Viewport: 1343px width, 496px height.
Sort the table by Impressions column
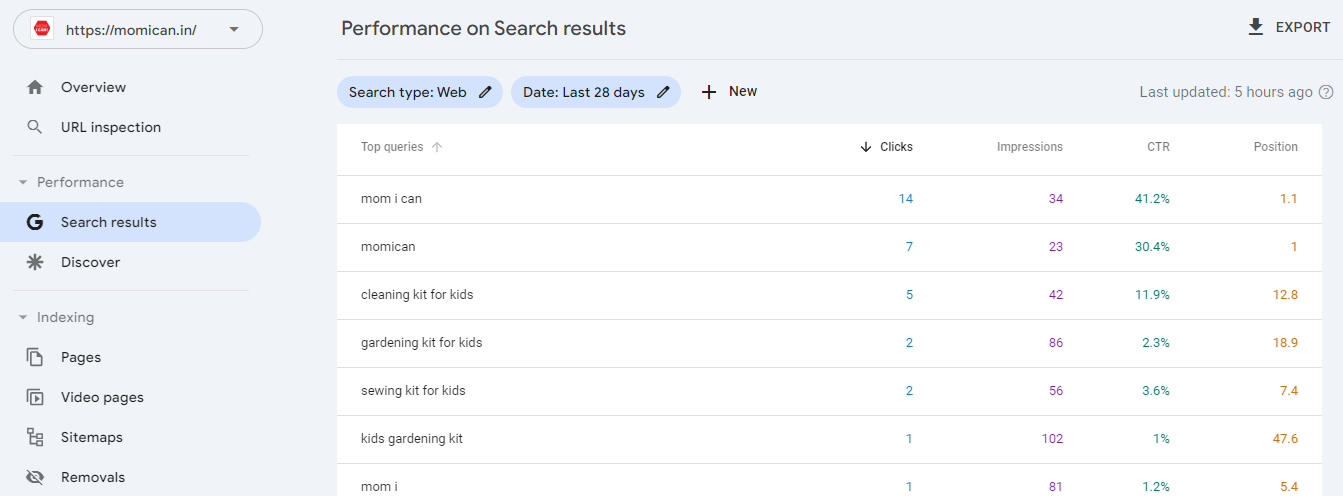(x=1029, y=147)
